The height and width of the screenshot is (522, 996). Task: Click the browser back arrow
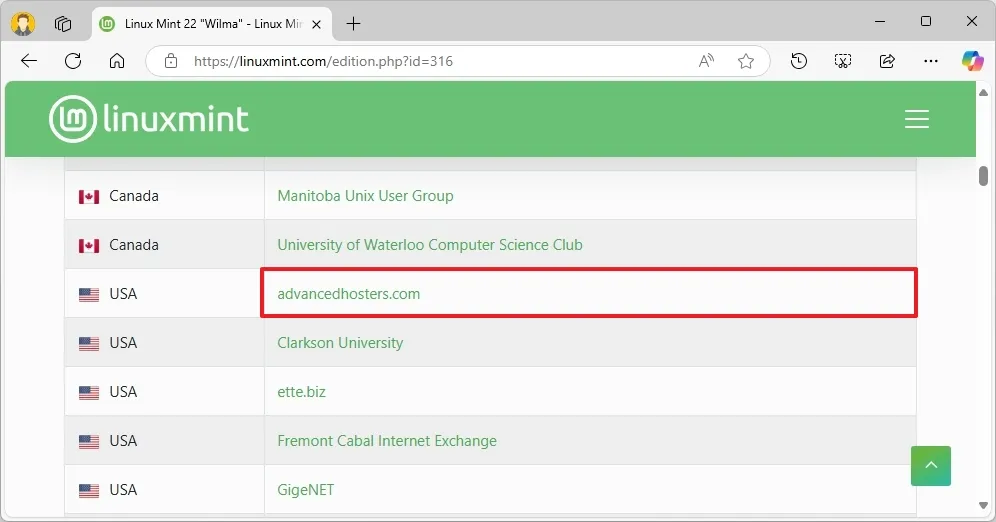[x=29, y=61]
